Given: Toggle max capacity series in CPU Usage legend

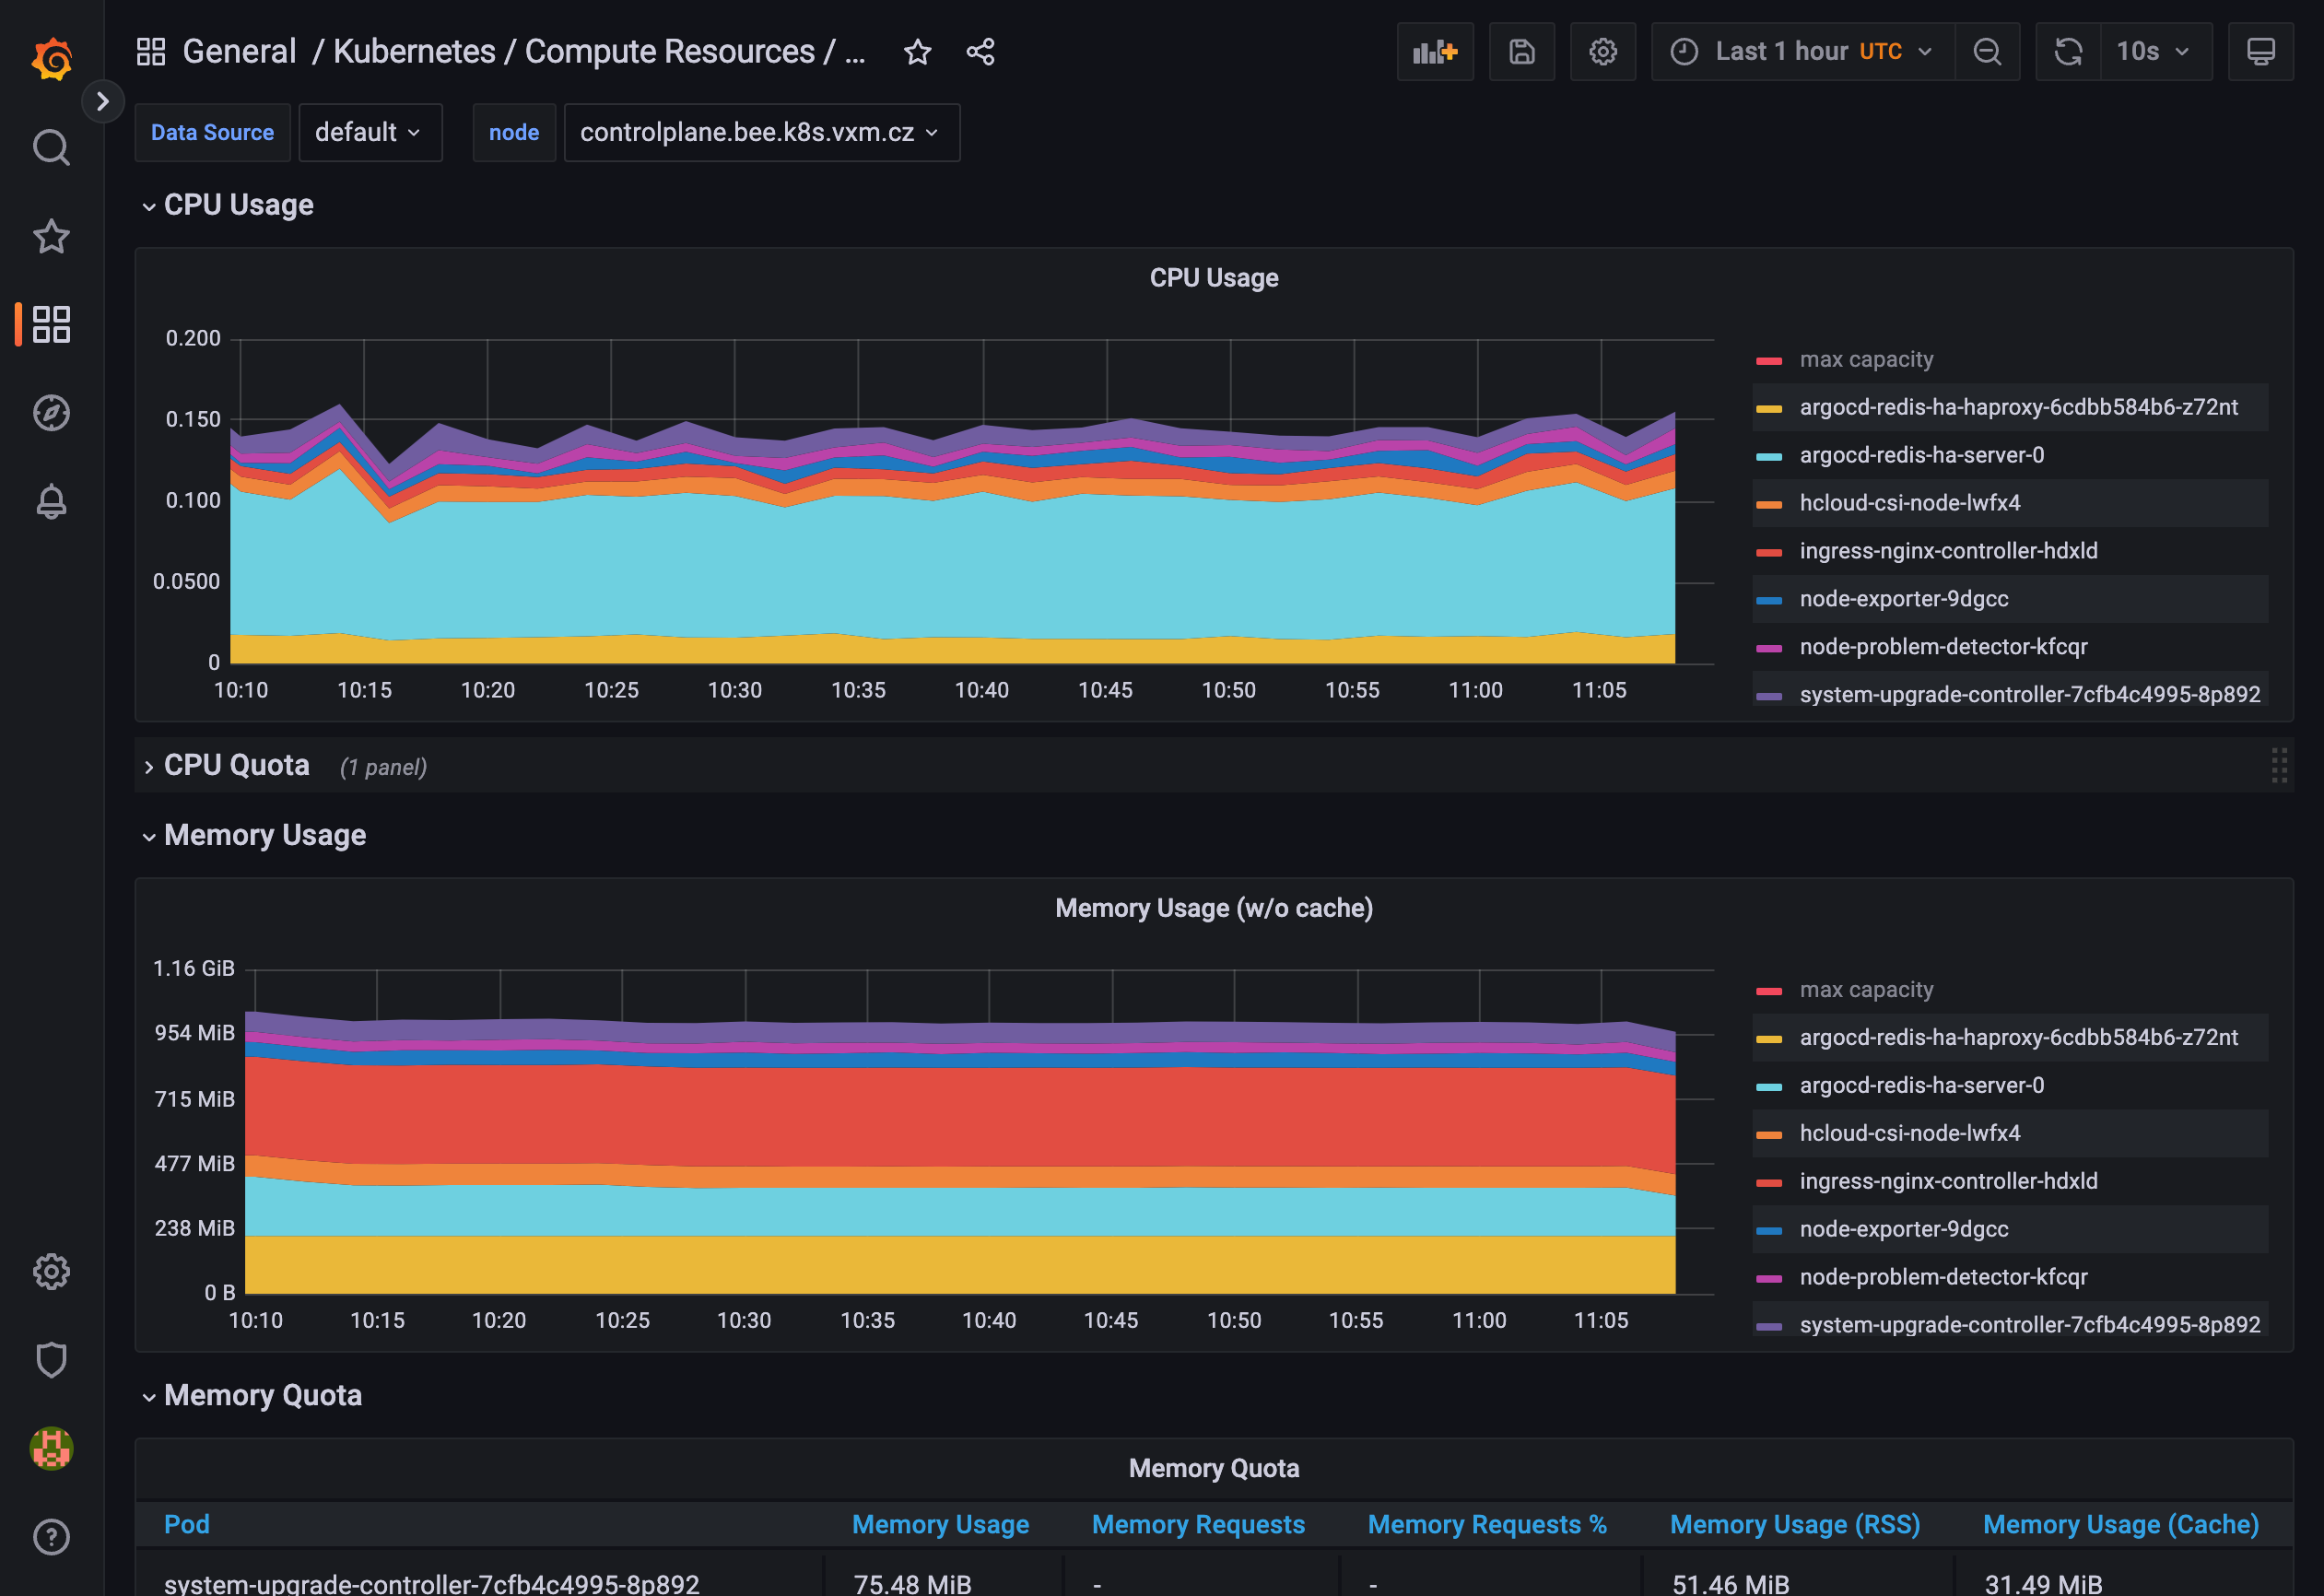Looking at the screenshot, I should pyautogui.click(x=1866, y=359).
